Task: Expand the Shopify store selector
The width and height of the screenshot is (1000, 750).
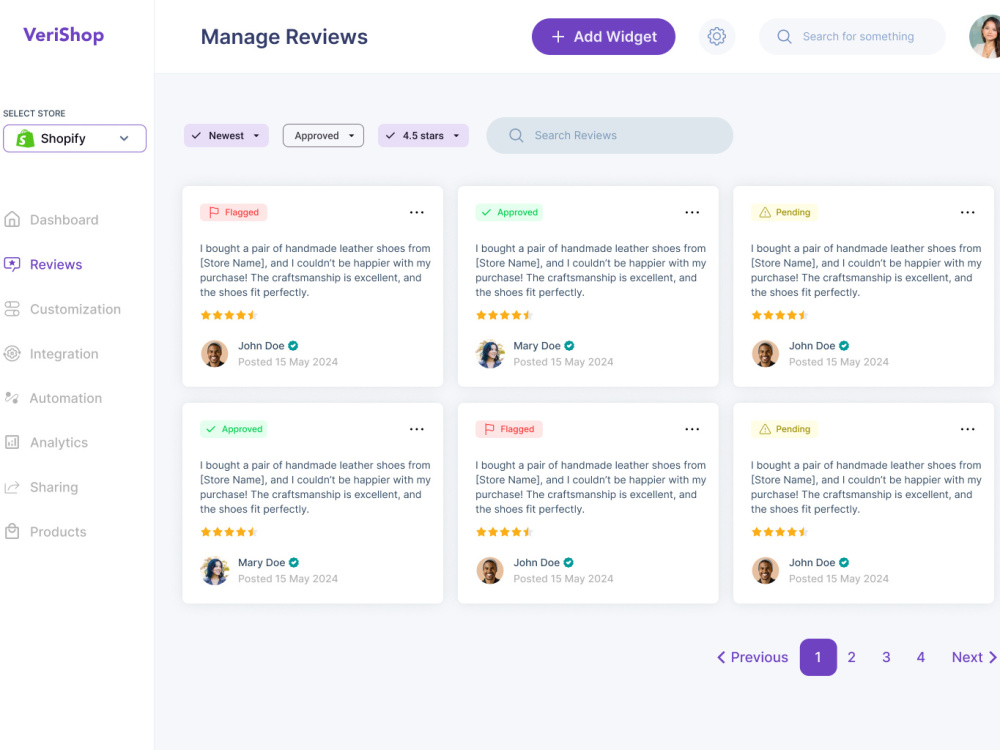Action: (x=75, y=138)
